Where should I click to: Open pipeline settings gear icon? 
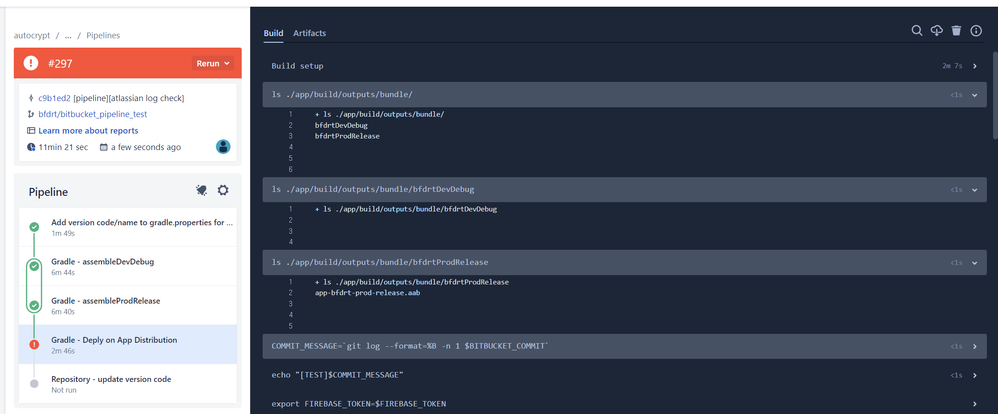(x=223, y=190)
